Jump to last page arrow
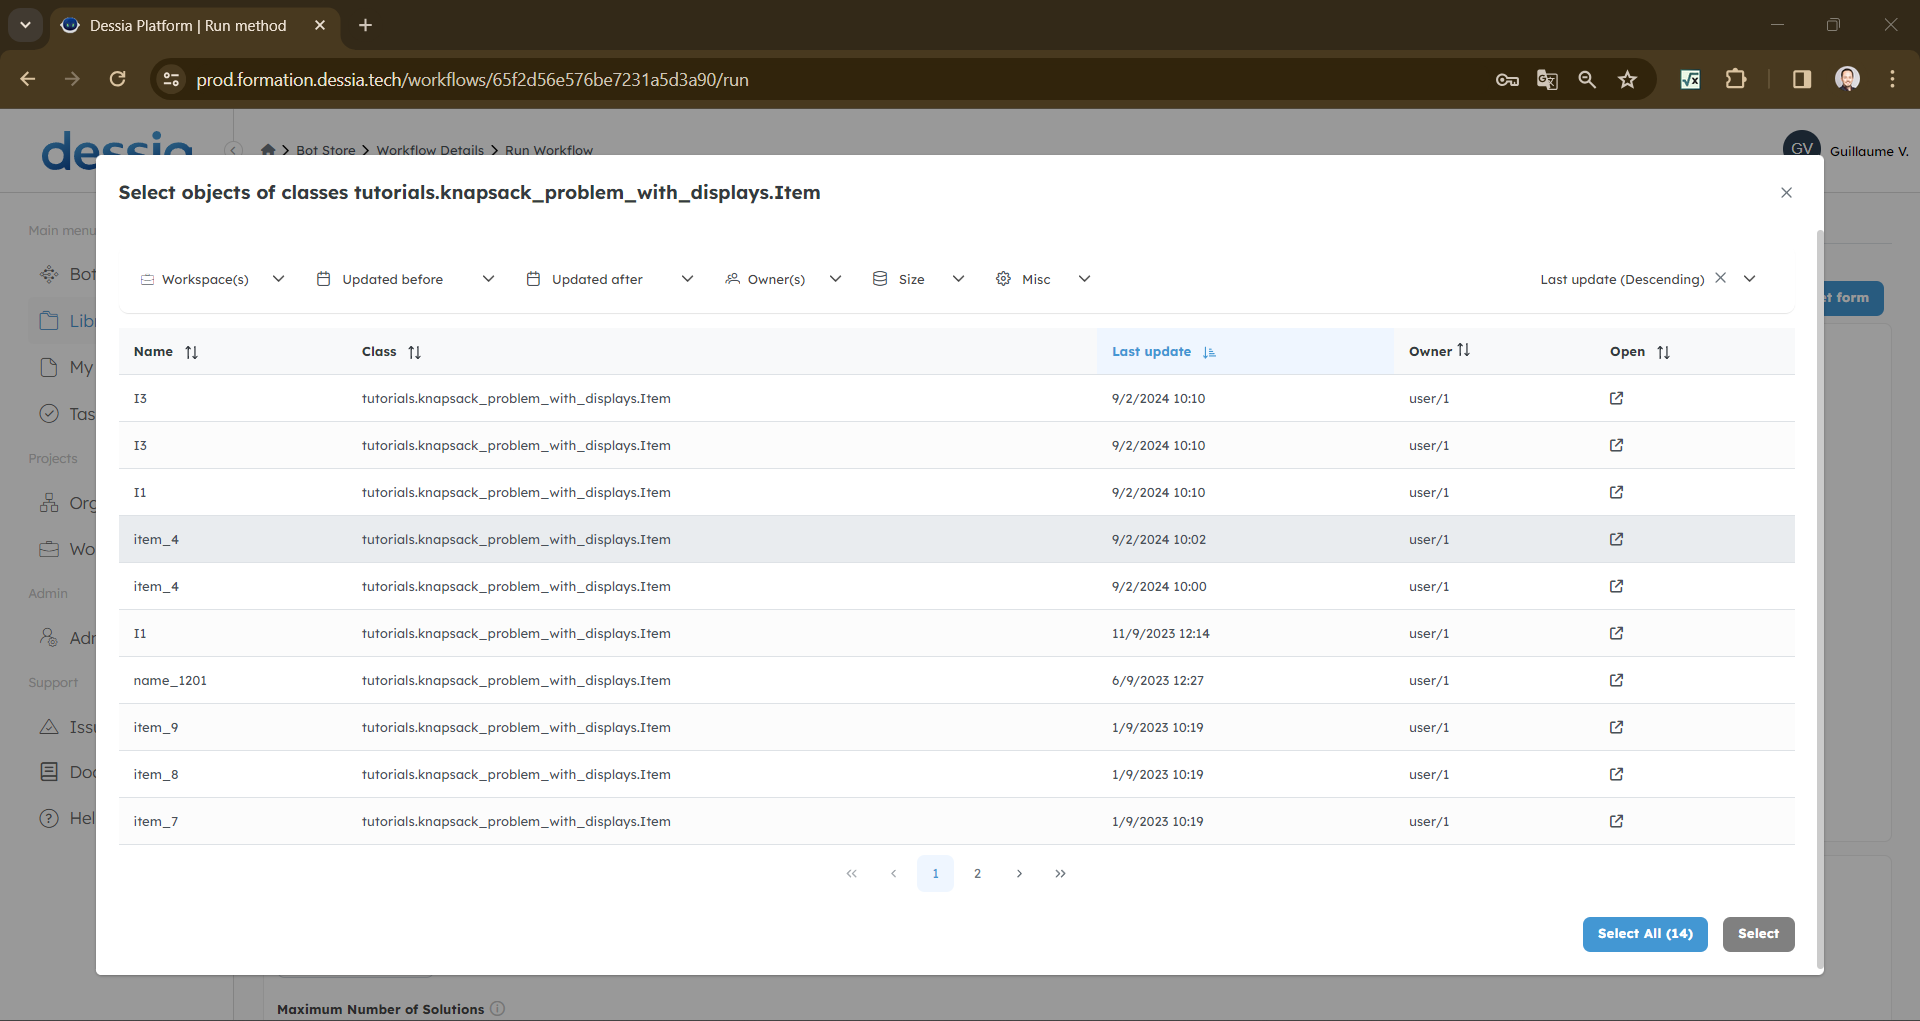The height and width of the screenshot is (1021, 1920). [x=1060, y=873]
